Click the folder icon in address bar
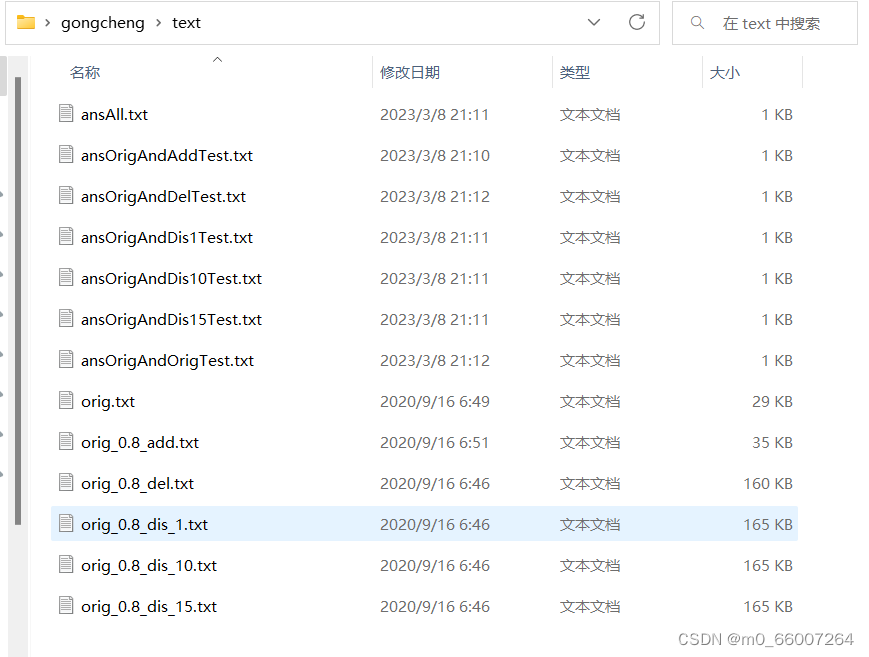 [25, 23]
